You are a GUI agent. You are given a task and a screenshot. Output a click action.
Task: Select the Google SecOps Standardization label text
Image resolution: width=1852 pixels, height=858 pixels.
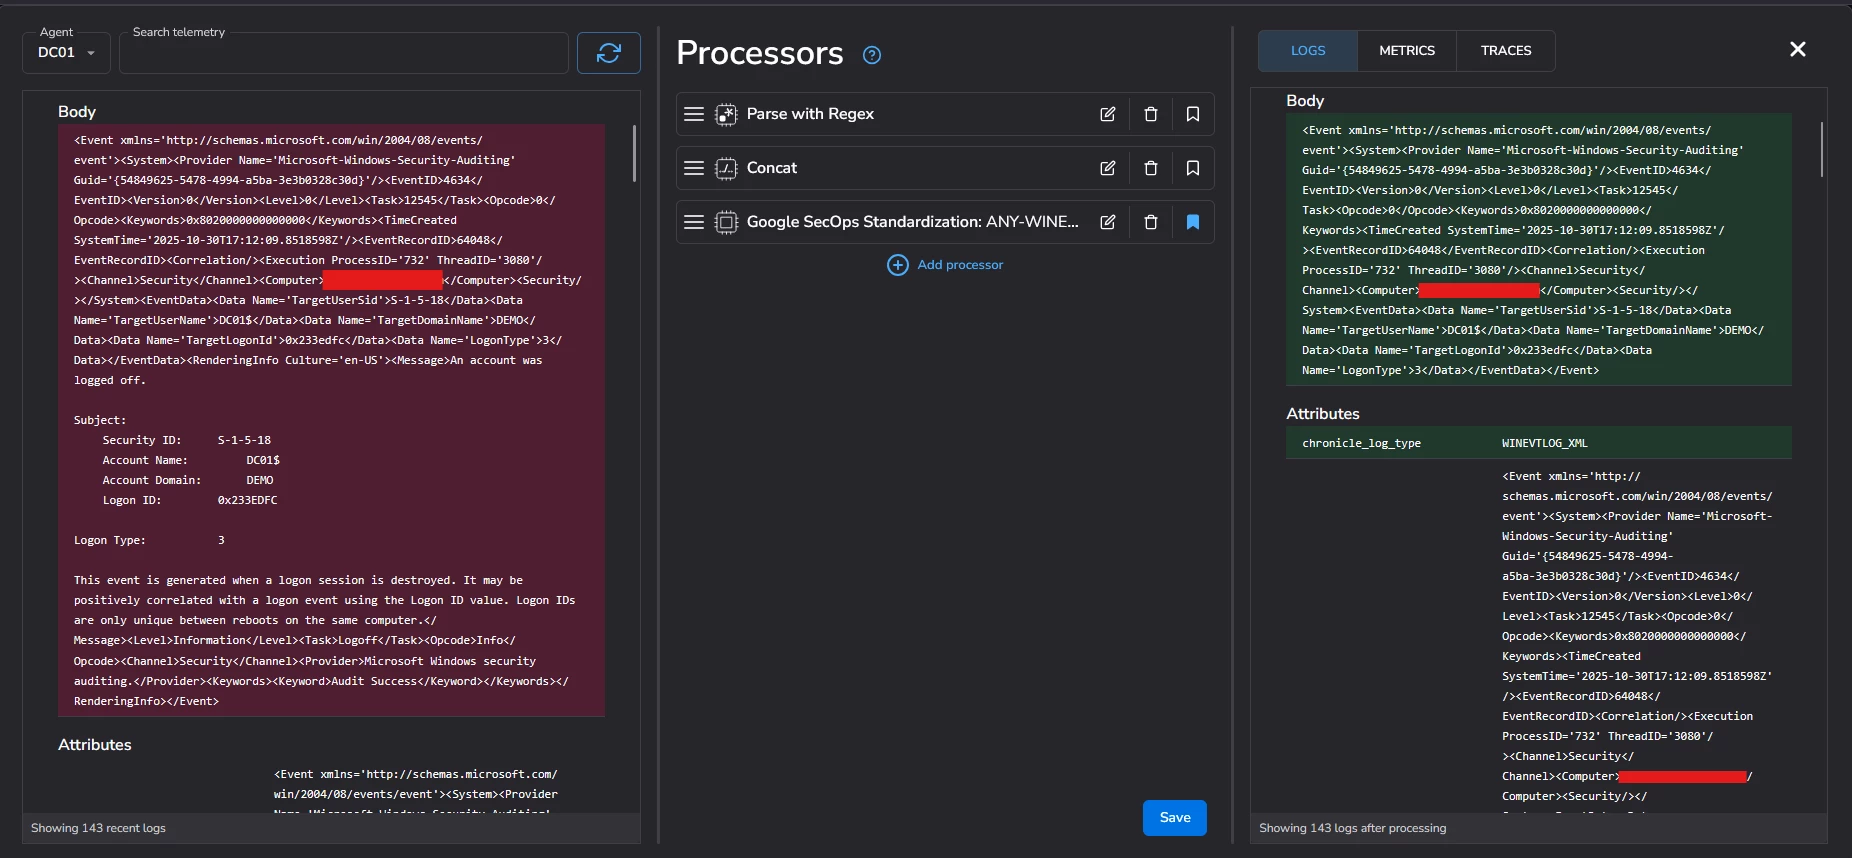913,222
